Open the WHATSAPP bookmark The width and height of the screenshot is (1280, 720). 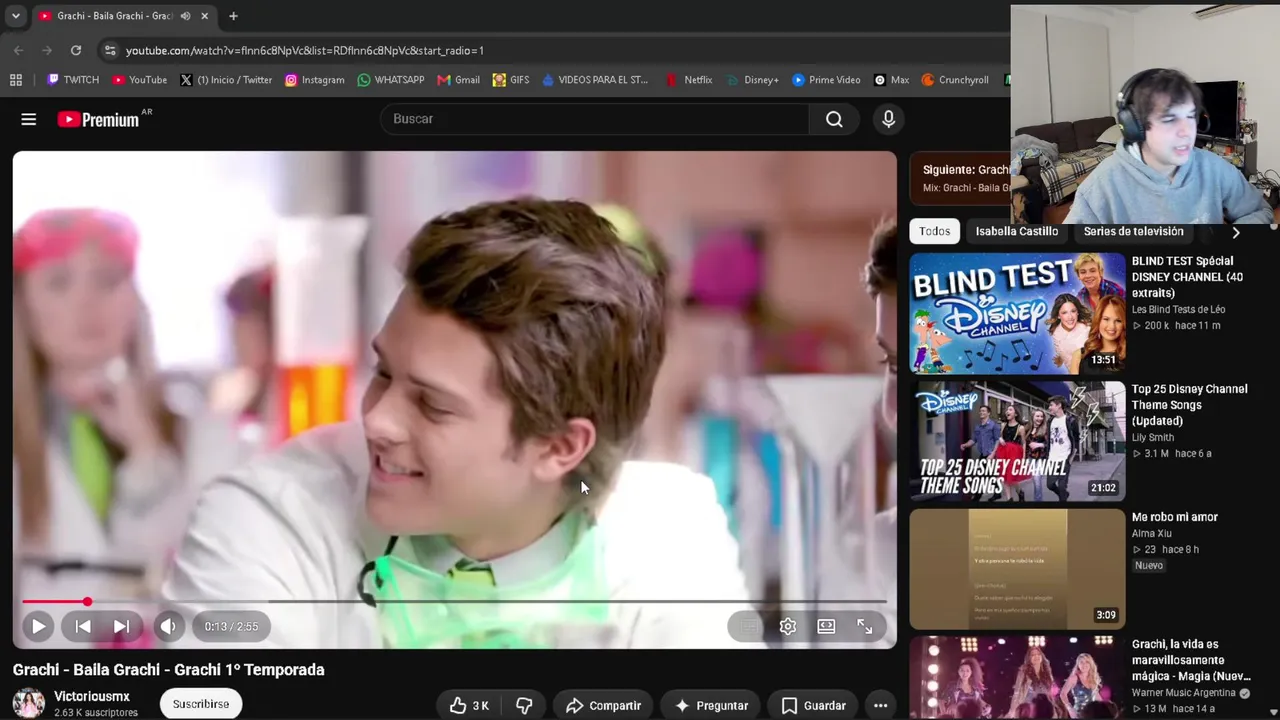click(390, 80)
